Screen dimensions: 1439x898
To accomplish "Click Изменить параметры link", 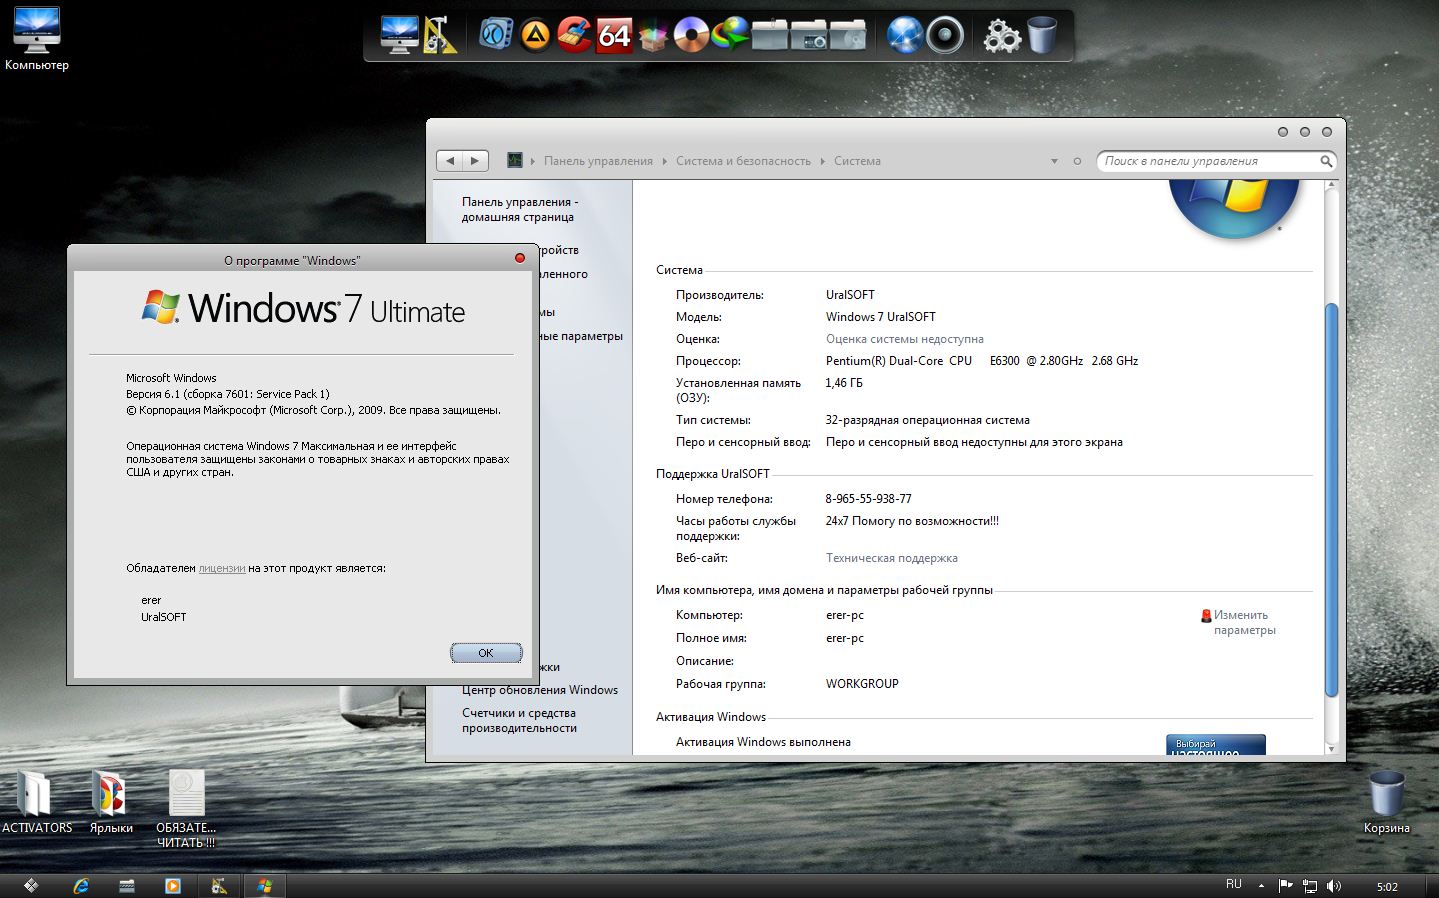I will [x=1245, y=622].
